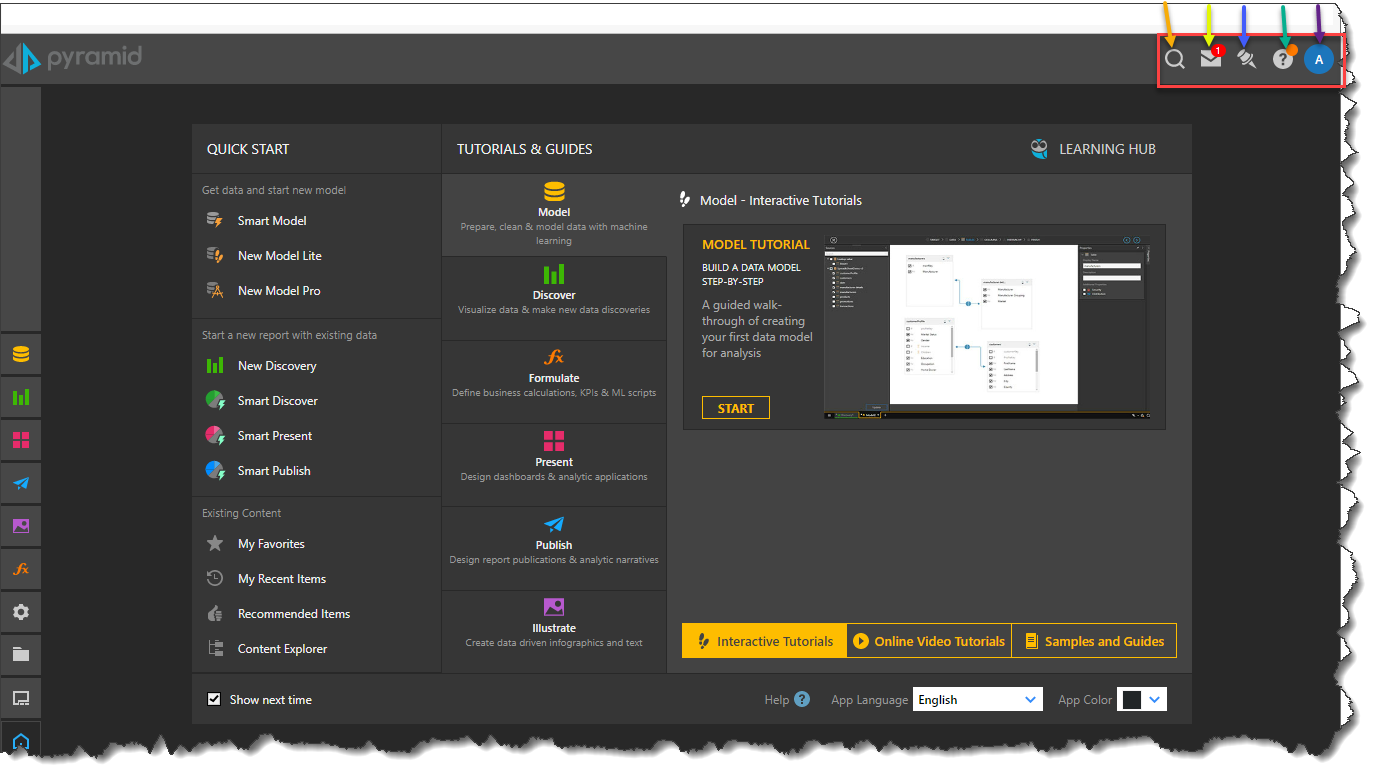
Task: Select the Illustrate tutorials tab
Action: (554, 631)
